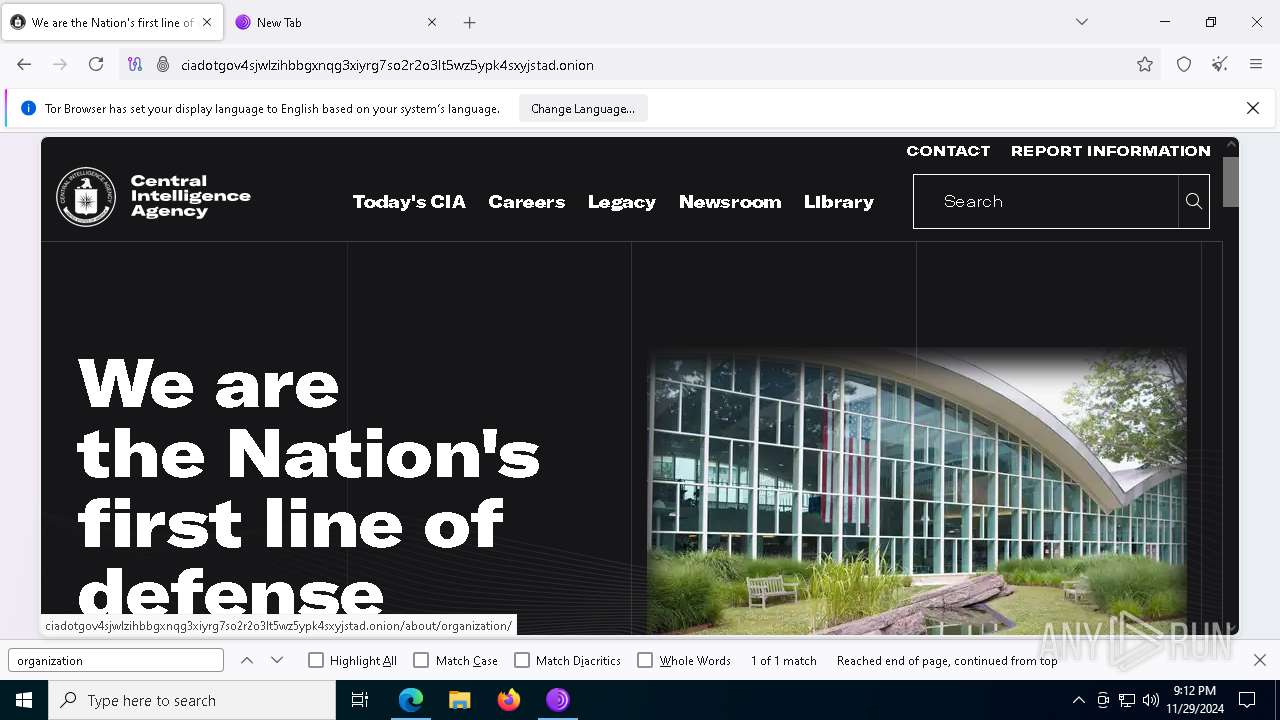Open the Tor circuit display icon
The height and width of the screenshot is (720, 1280).
click(135, 64)
